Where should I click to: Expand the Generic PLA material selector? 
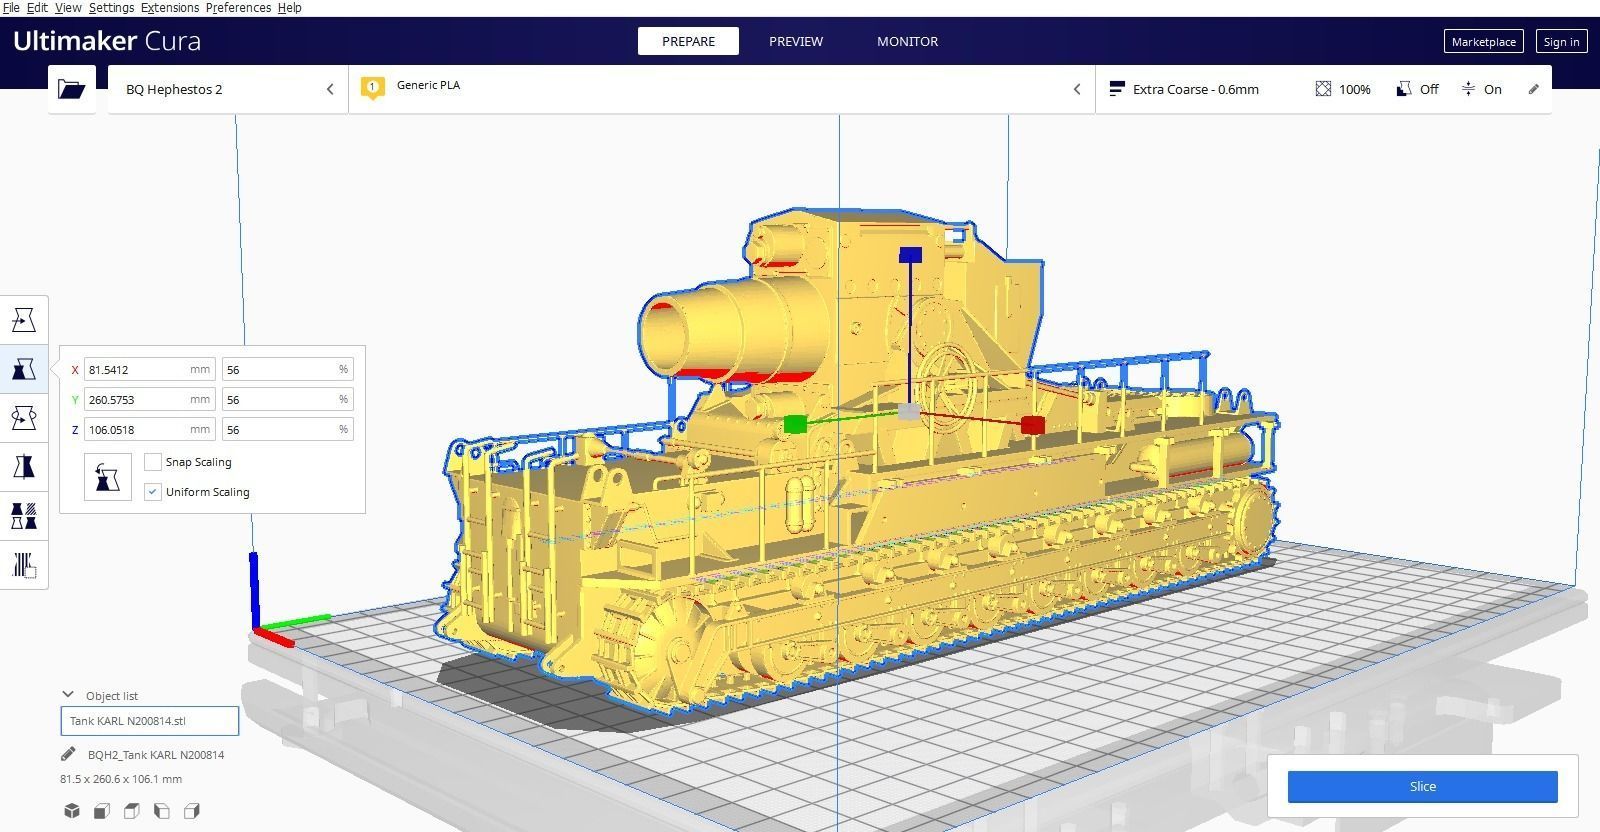[x=722, y=89]
